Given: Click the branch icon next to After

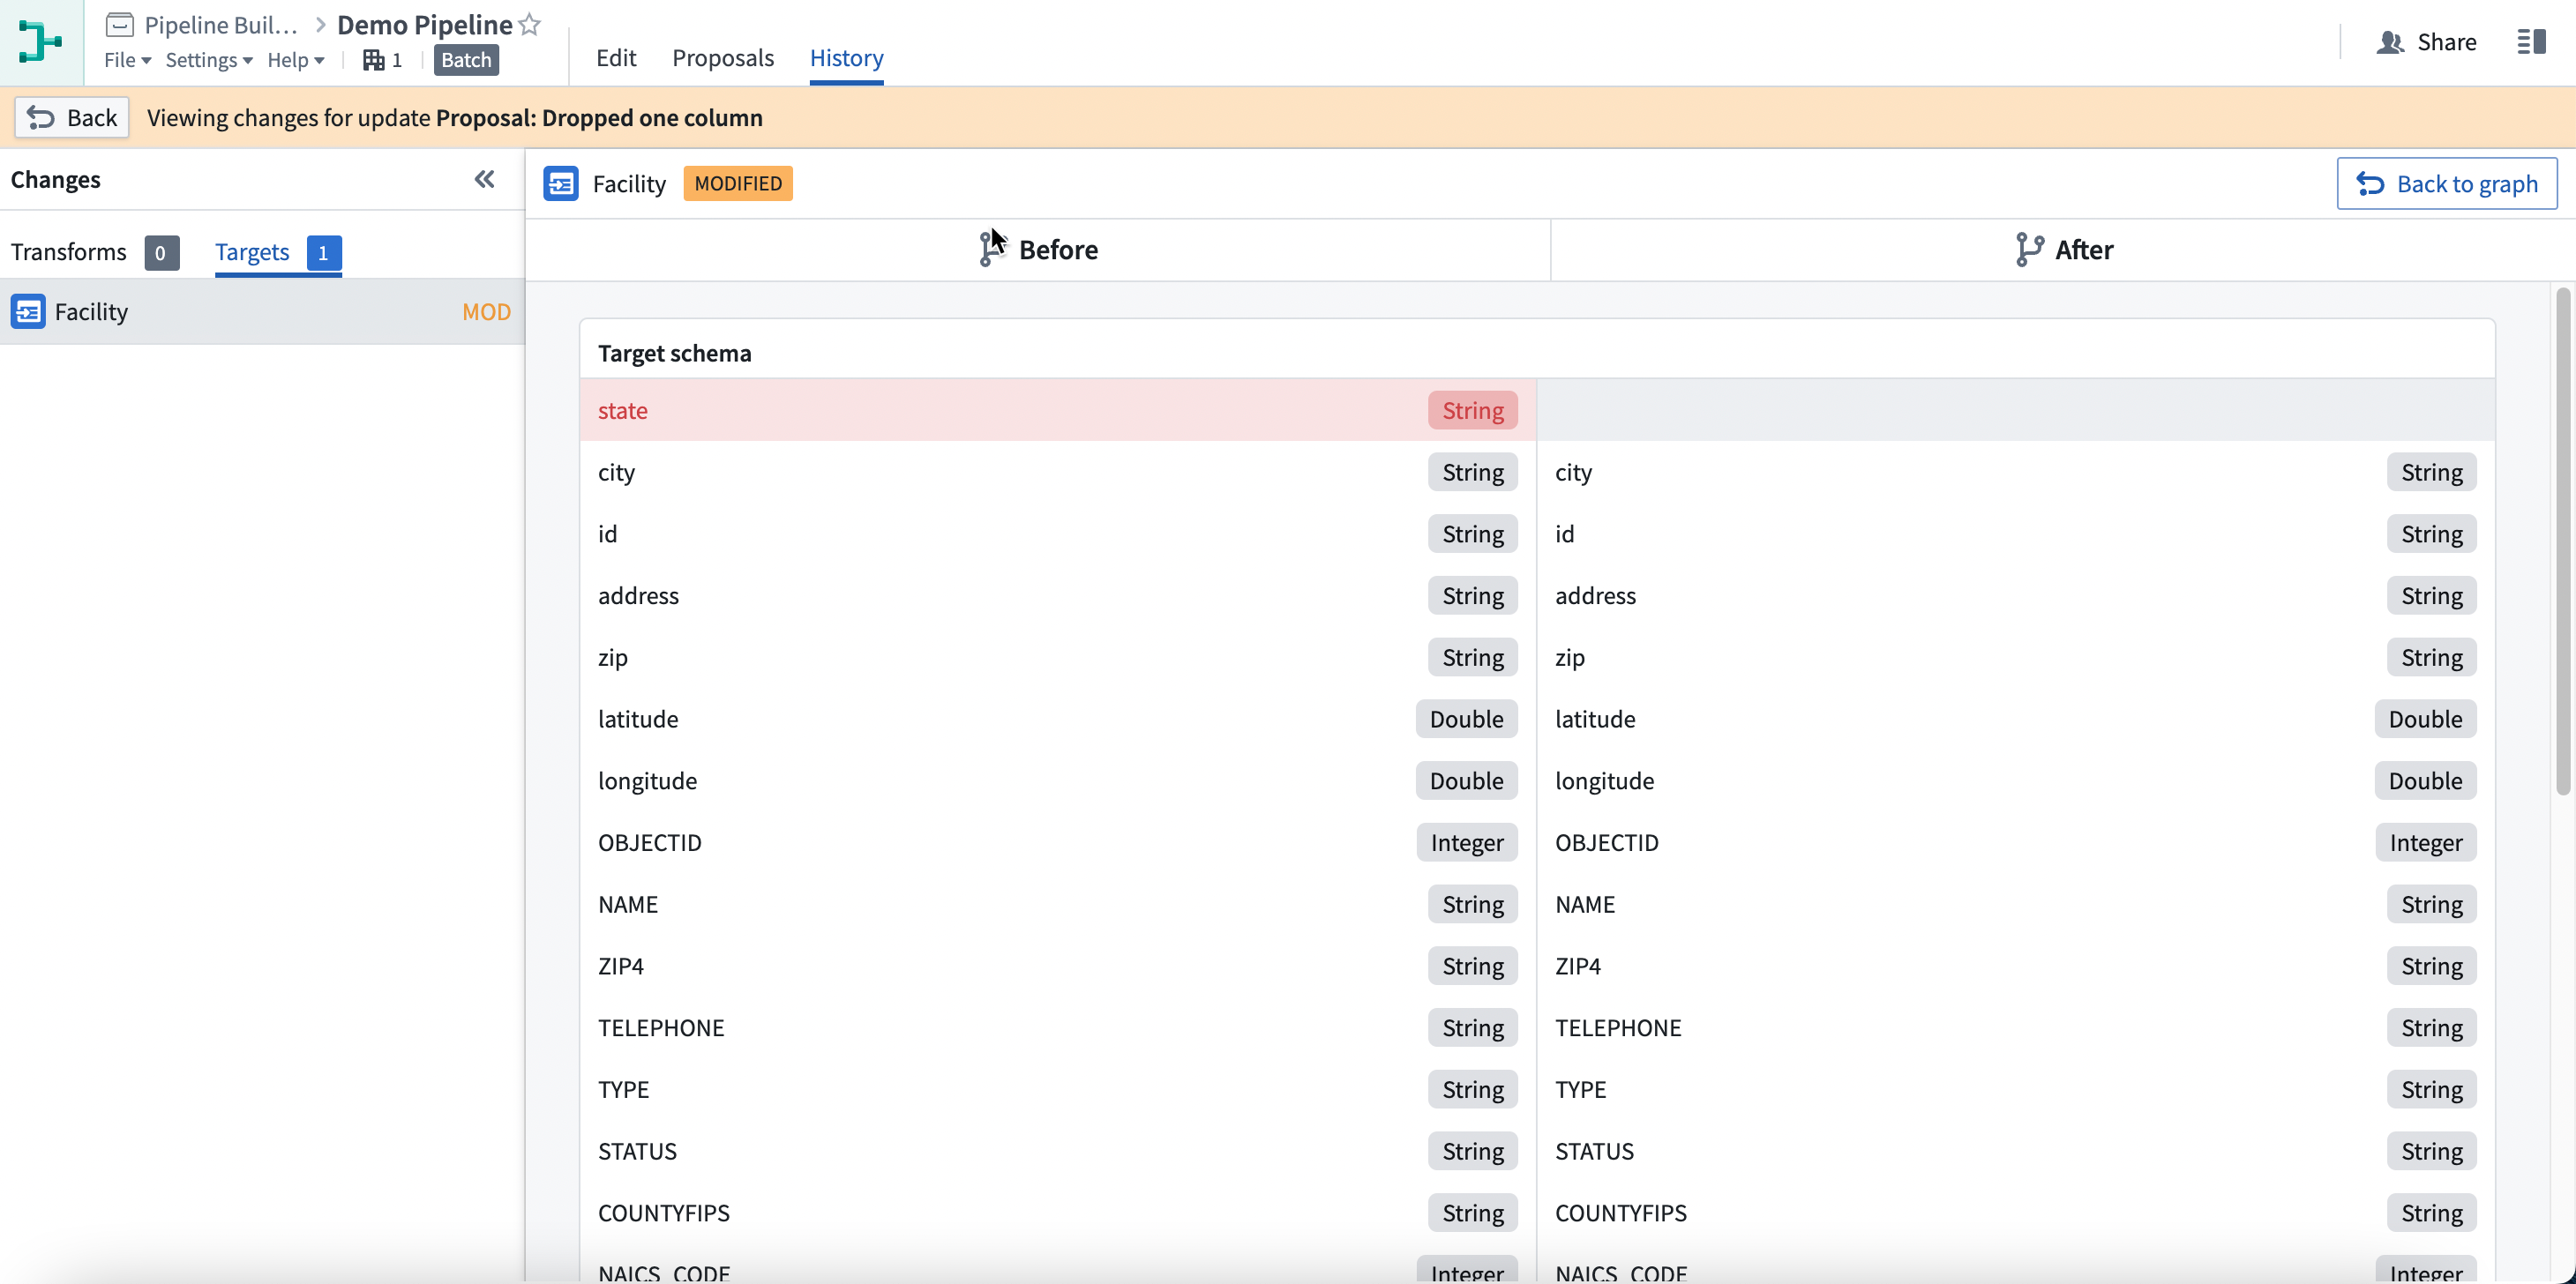Looking at the screenshot, I should point(2030,249).
